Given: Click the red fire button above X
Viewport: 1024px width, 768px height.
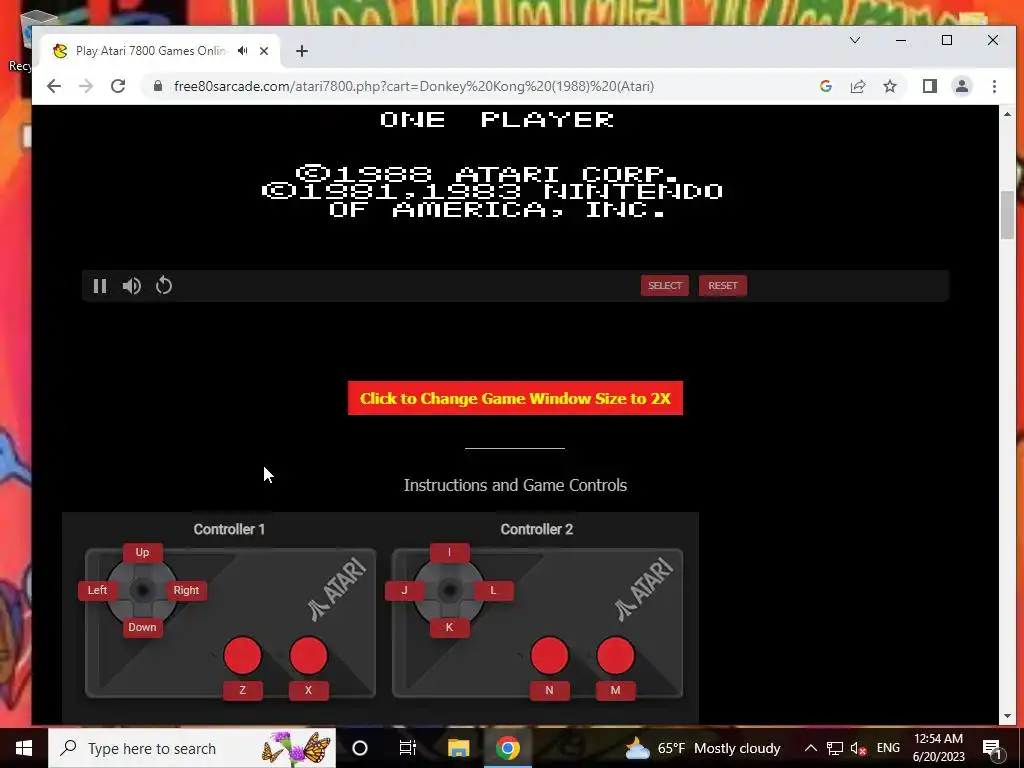Looking at the screenshot, I should 308,656.
